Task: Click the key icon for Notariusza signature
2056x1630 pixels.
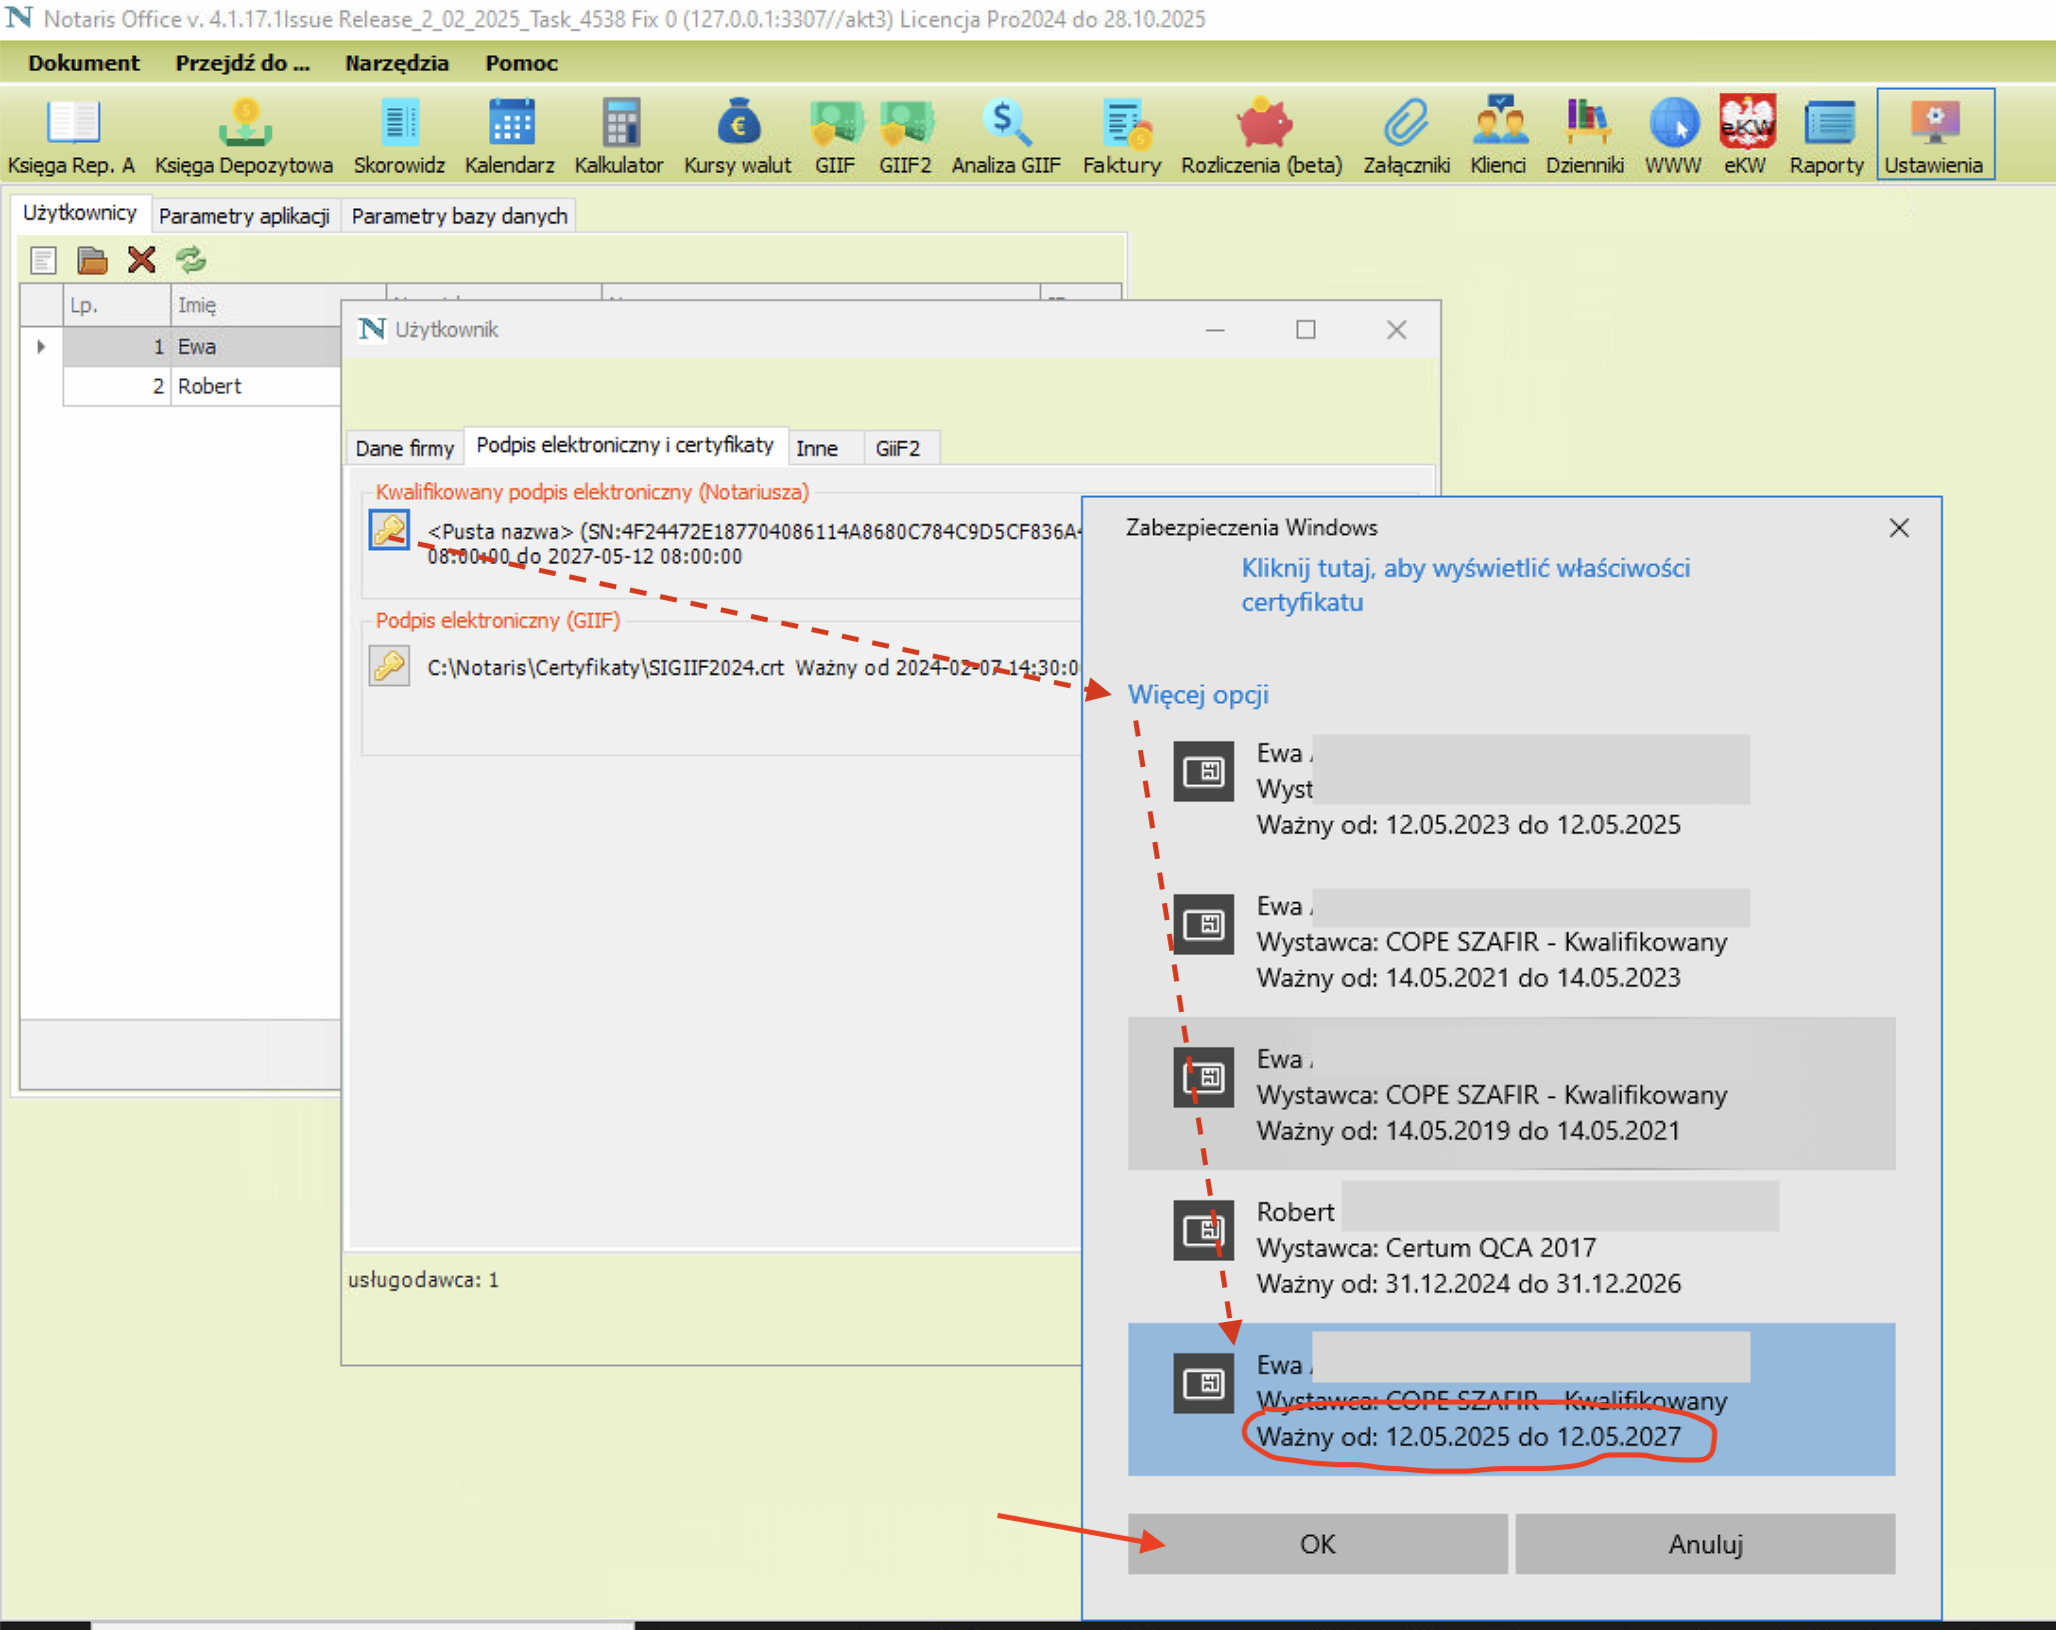Action: pos(389,530)
